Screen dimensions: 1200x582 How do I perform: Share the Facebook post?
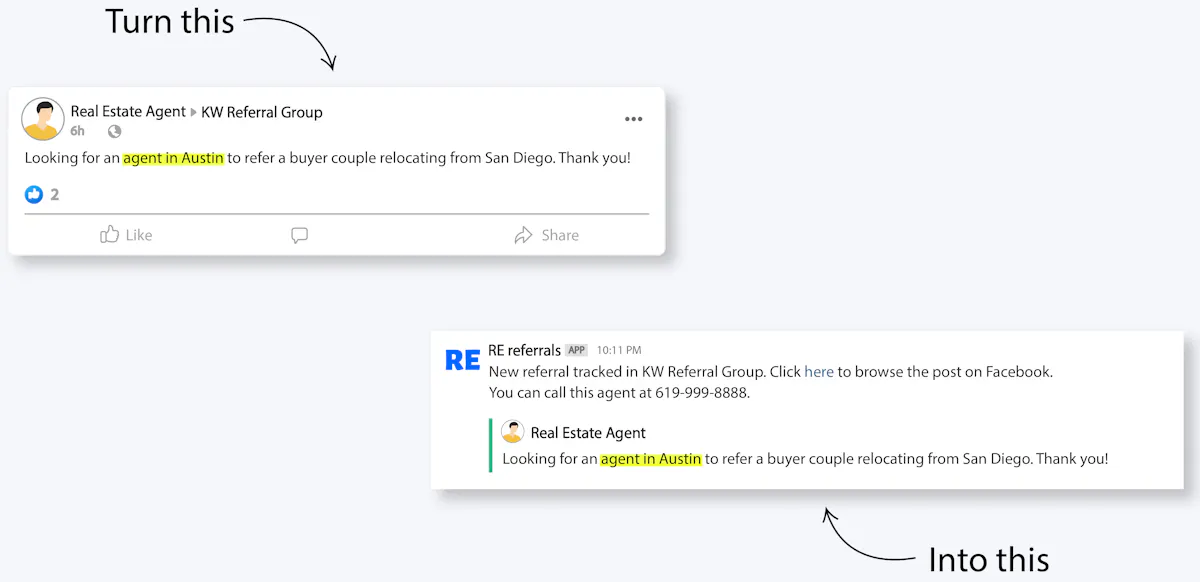(546, 235)
